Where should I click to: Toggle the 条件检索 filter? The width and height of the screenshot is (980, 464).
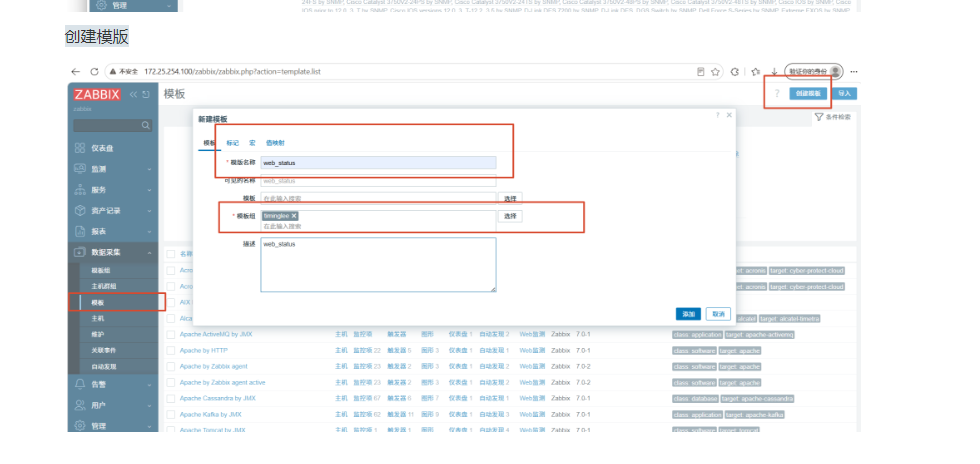[x=833, y=117]
